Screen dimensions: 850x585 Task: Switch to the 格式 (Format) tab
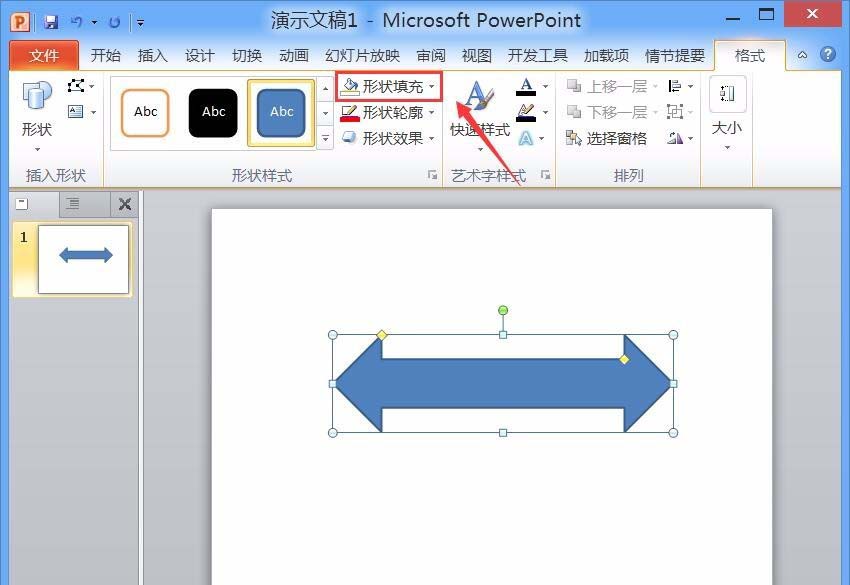tap(749, 56)
